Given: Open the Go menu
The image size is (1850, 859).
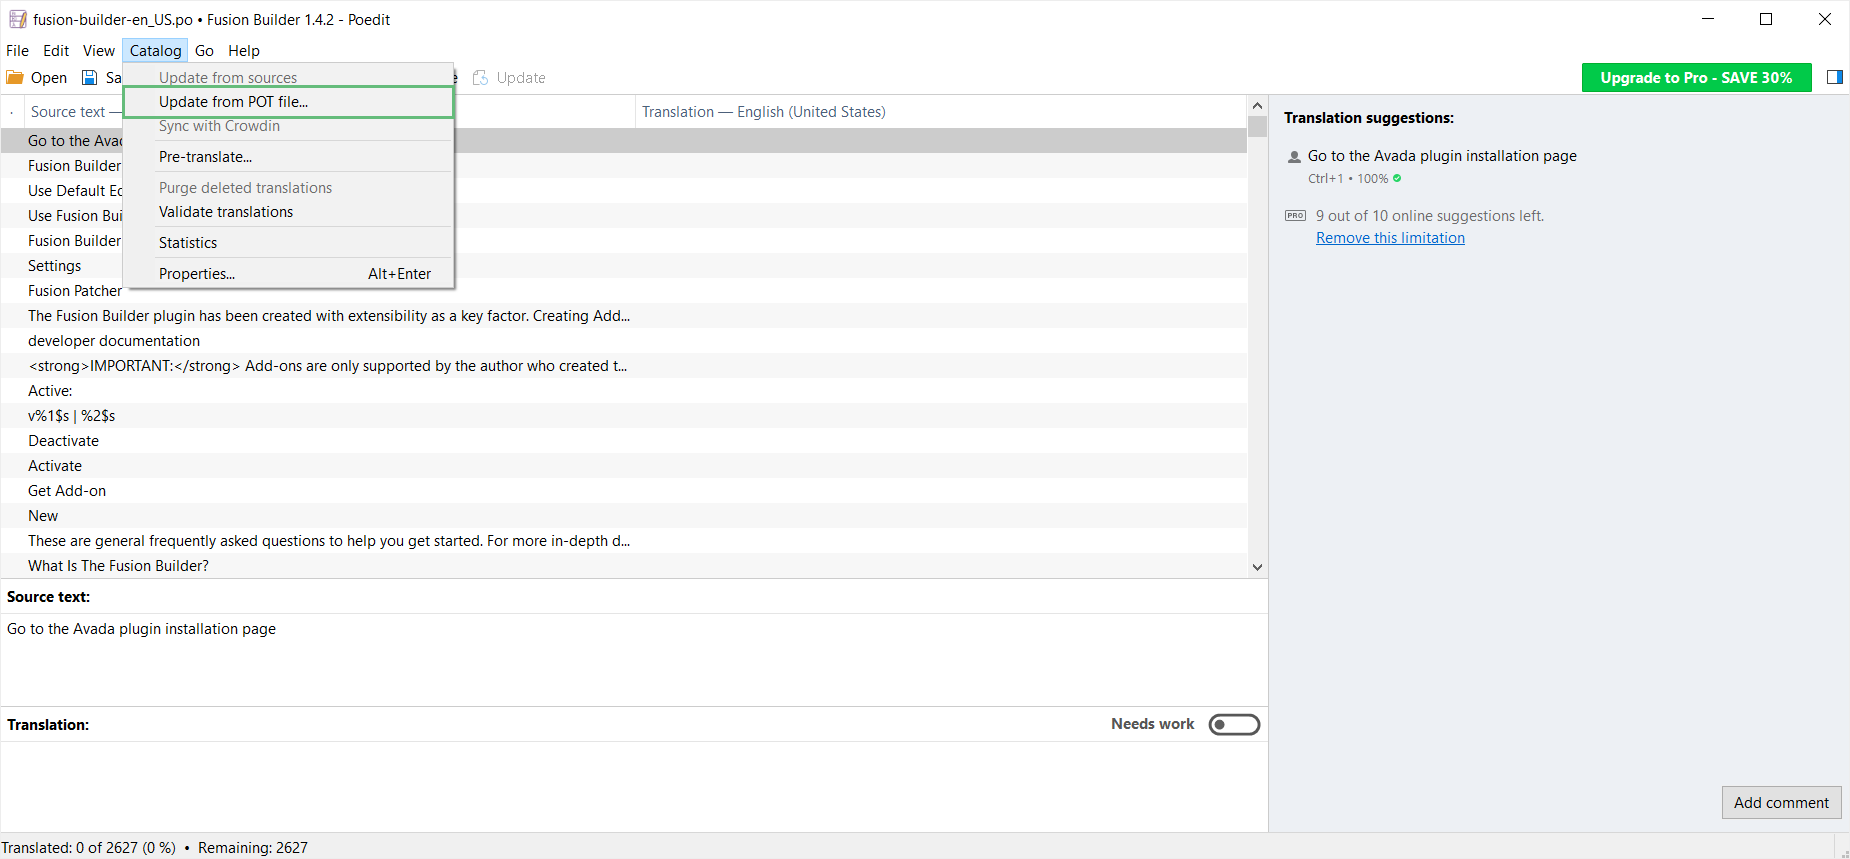Looking at the screenshot, I should (204, 51).
